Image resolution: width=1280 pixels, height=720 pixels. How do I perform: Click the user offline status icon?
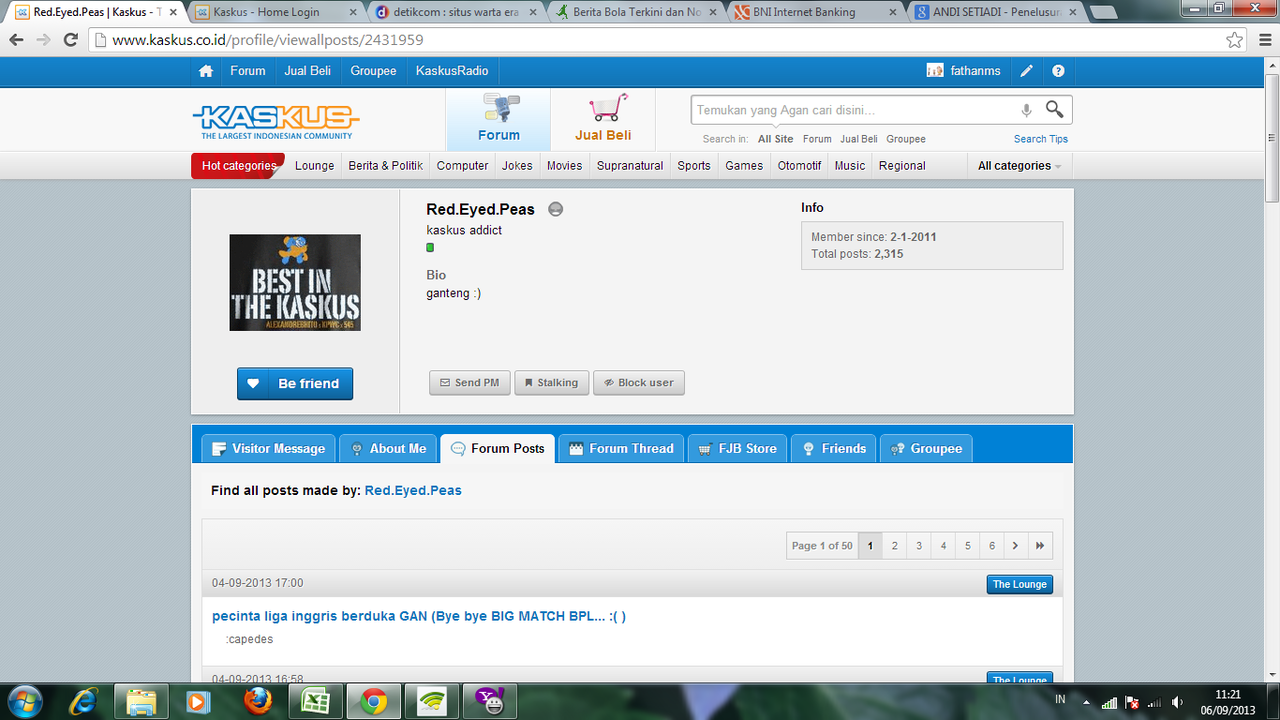(x=556, y=210)
